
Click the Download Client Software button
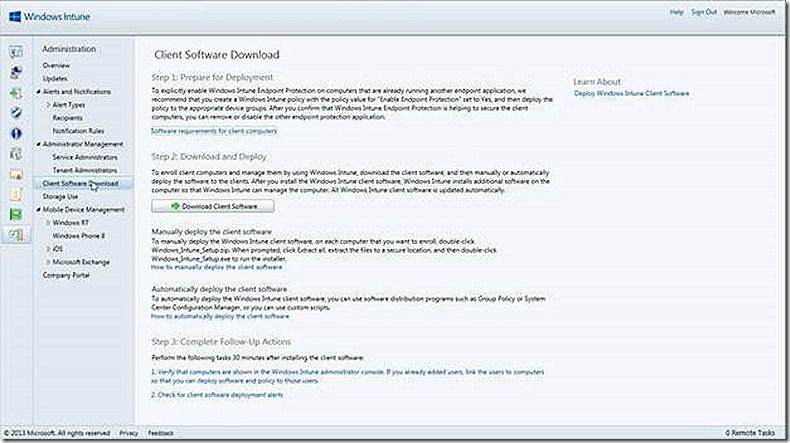pos(213,206)
